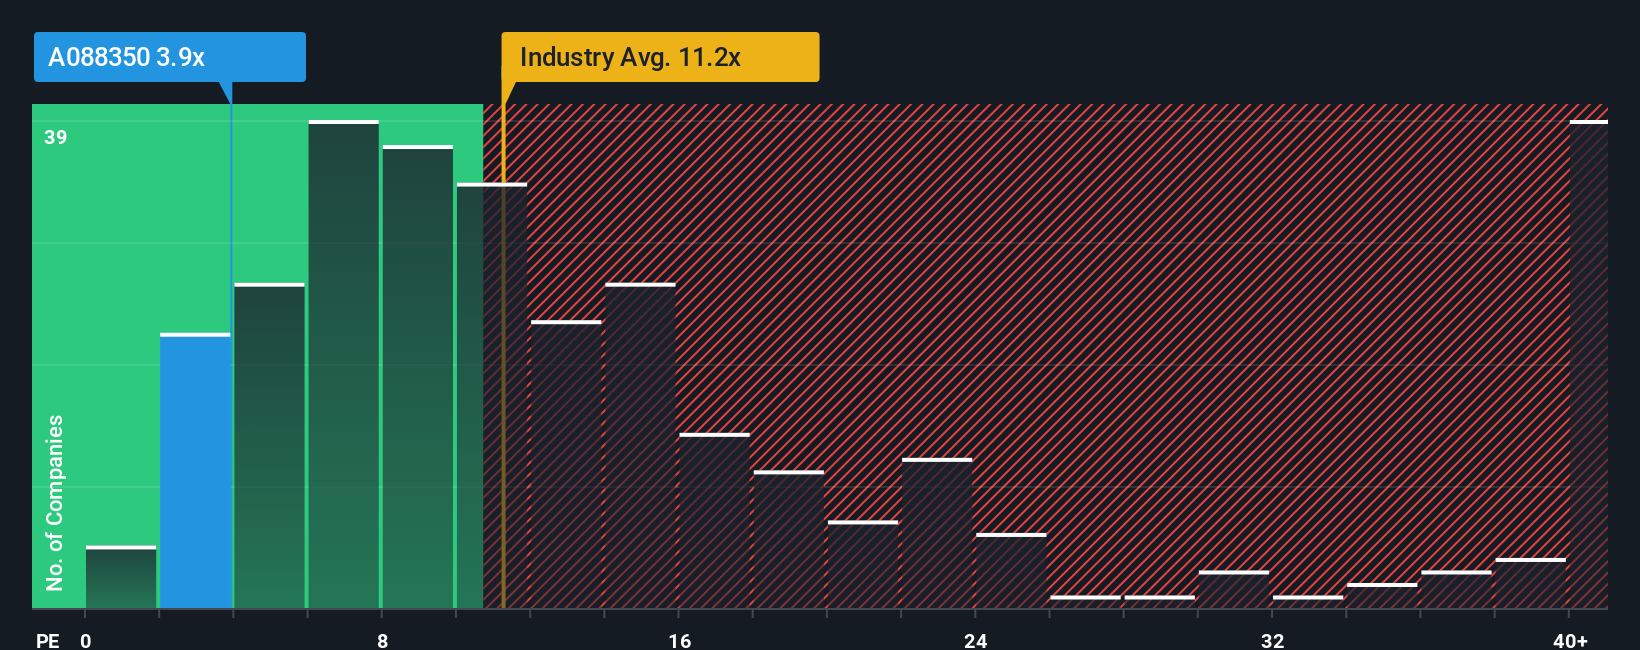The image size is (1640, 650).
Task: Click the bar just right of PE 16
Action: tap(714, 521)
